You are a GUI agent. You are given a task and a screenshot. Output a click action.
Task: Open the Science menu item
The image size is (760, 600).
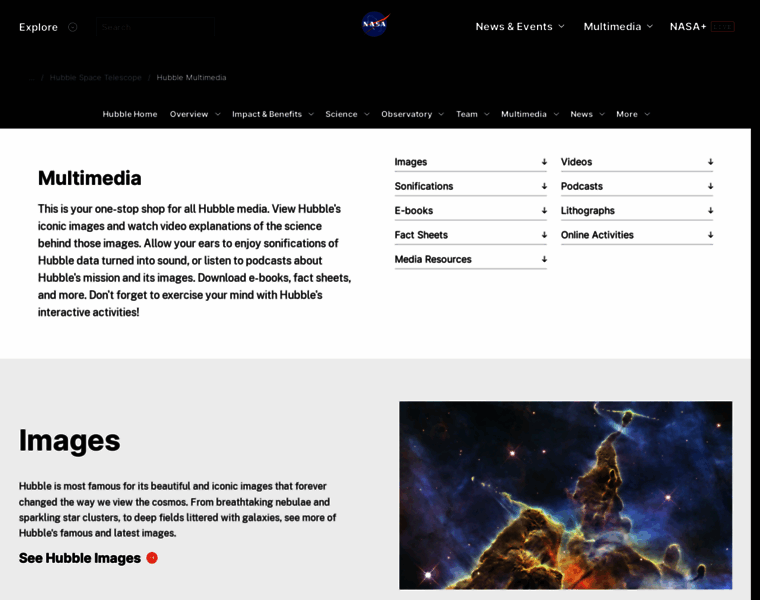(x=341, y=114)
